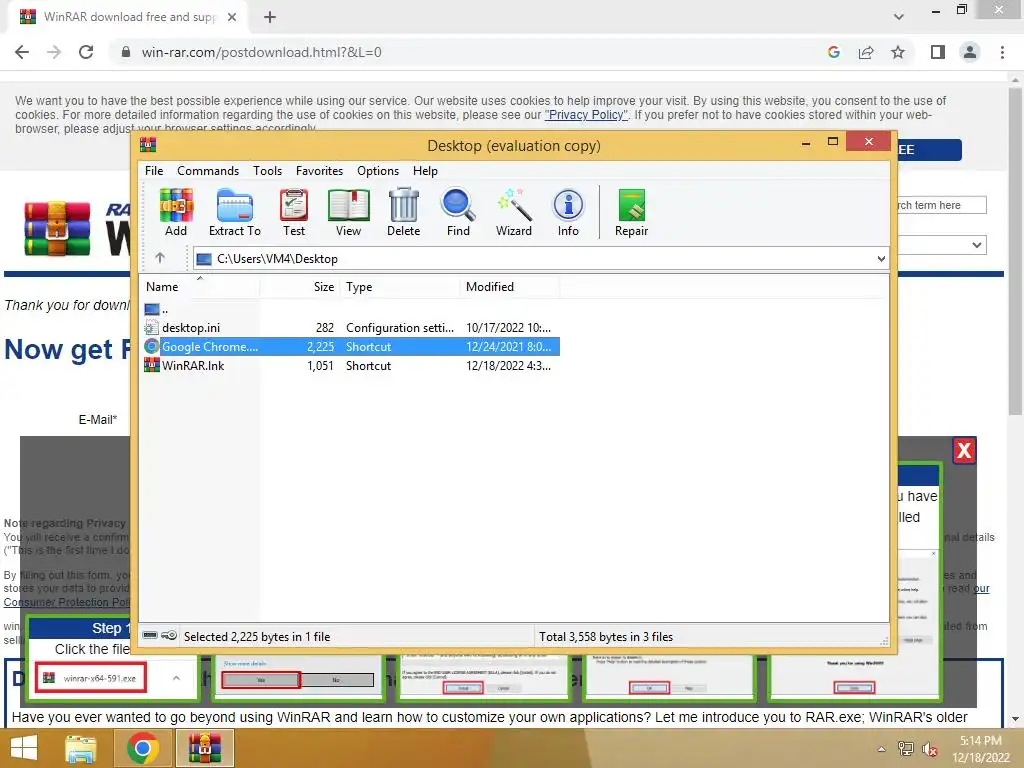Image resolution: width=1024 pixels, height=768 pixels.
Task: Reload the Chrome page
Action: click(x=86, y=52)
